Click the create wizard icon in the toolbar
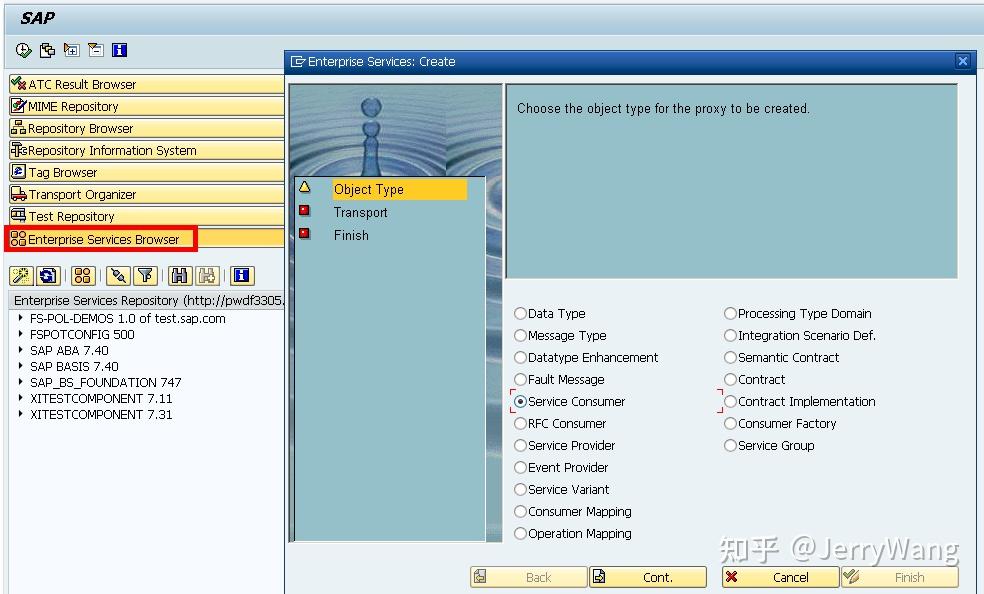Viewport: 984px width, 594px height. [x=21, y=276]
